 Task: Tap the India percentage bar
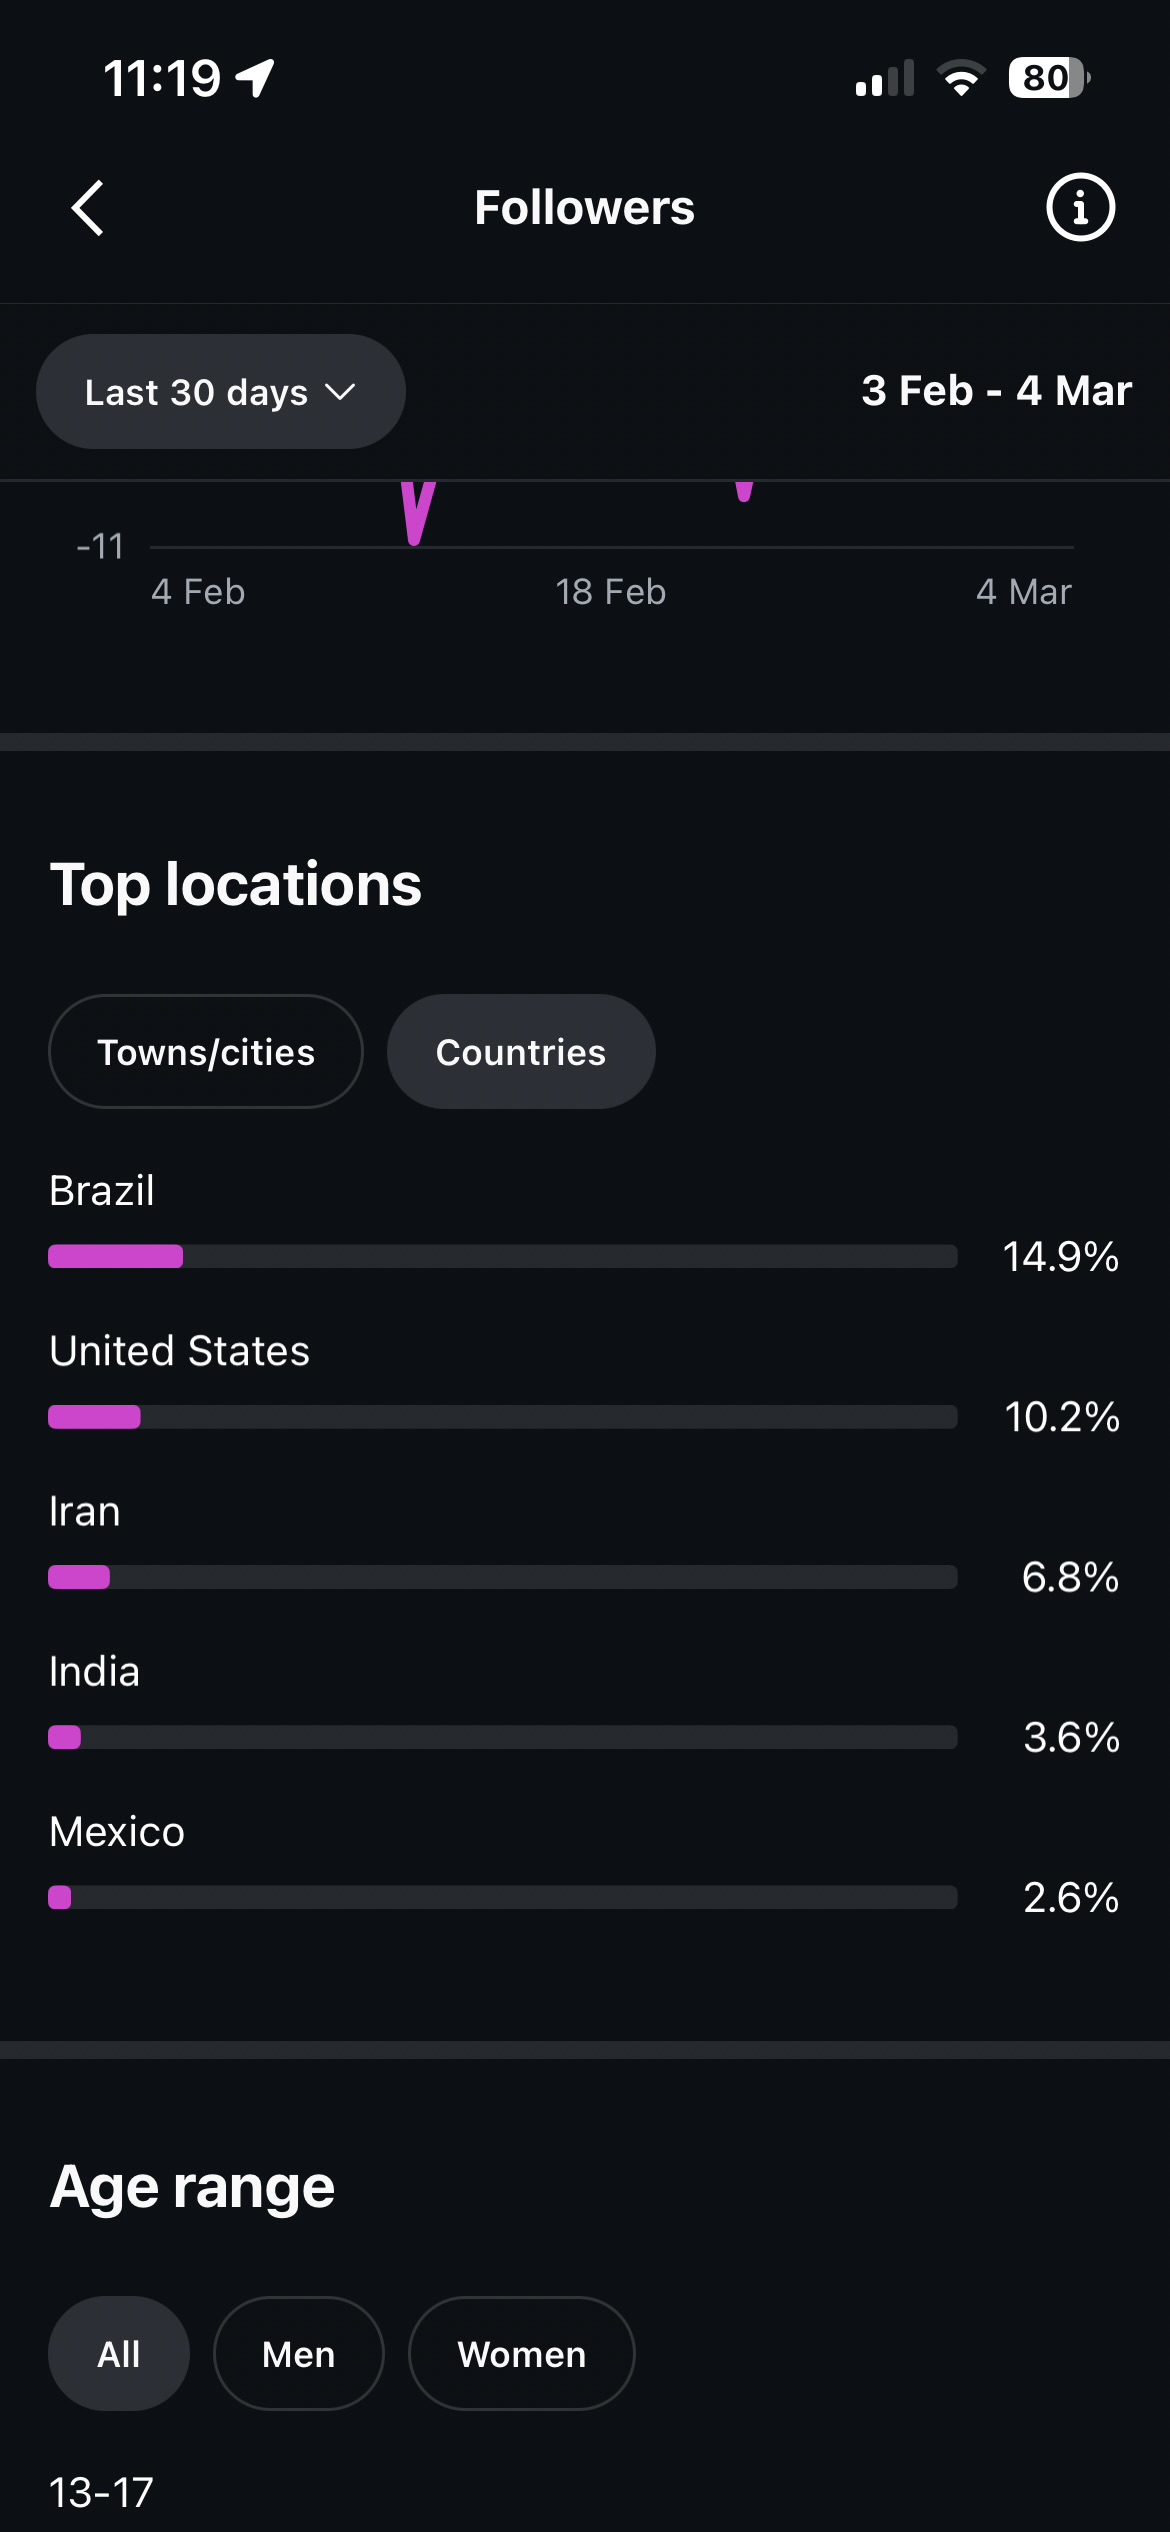click(502, 1737)
